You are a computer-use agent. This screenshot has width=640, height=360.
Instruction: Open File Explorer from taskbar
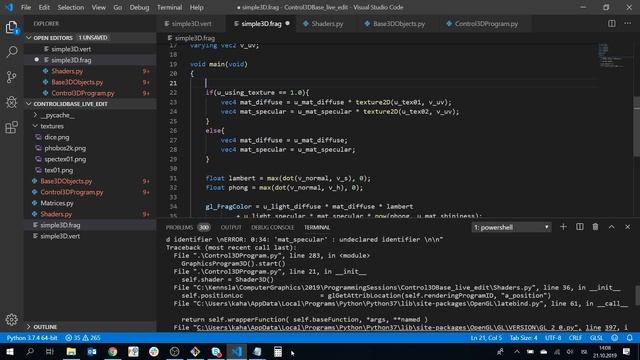[x=71, y=352]
